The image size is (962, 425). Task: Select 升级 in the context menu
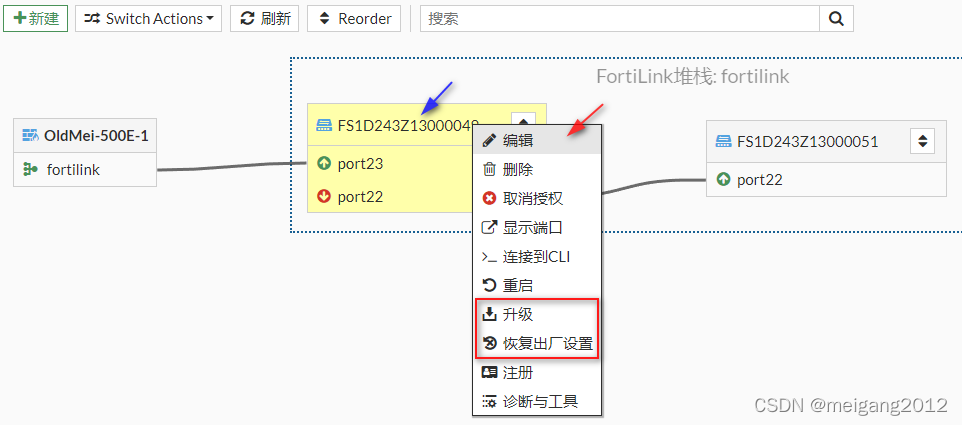point(537,315)
